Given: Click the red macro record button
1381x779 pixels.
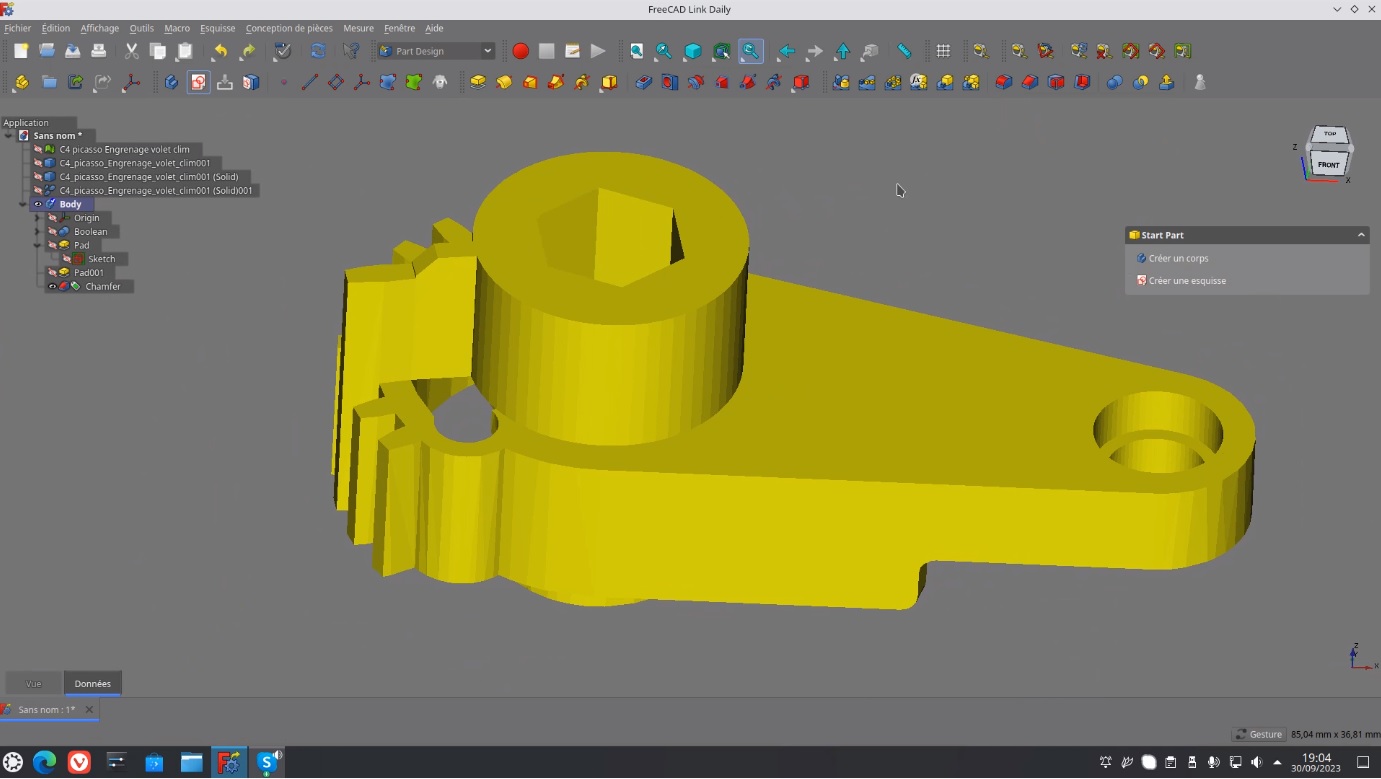Looking at the screenshot, I should point(520,51).
